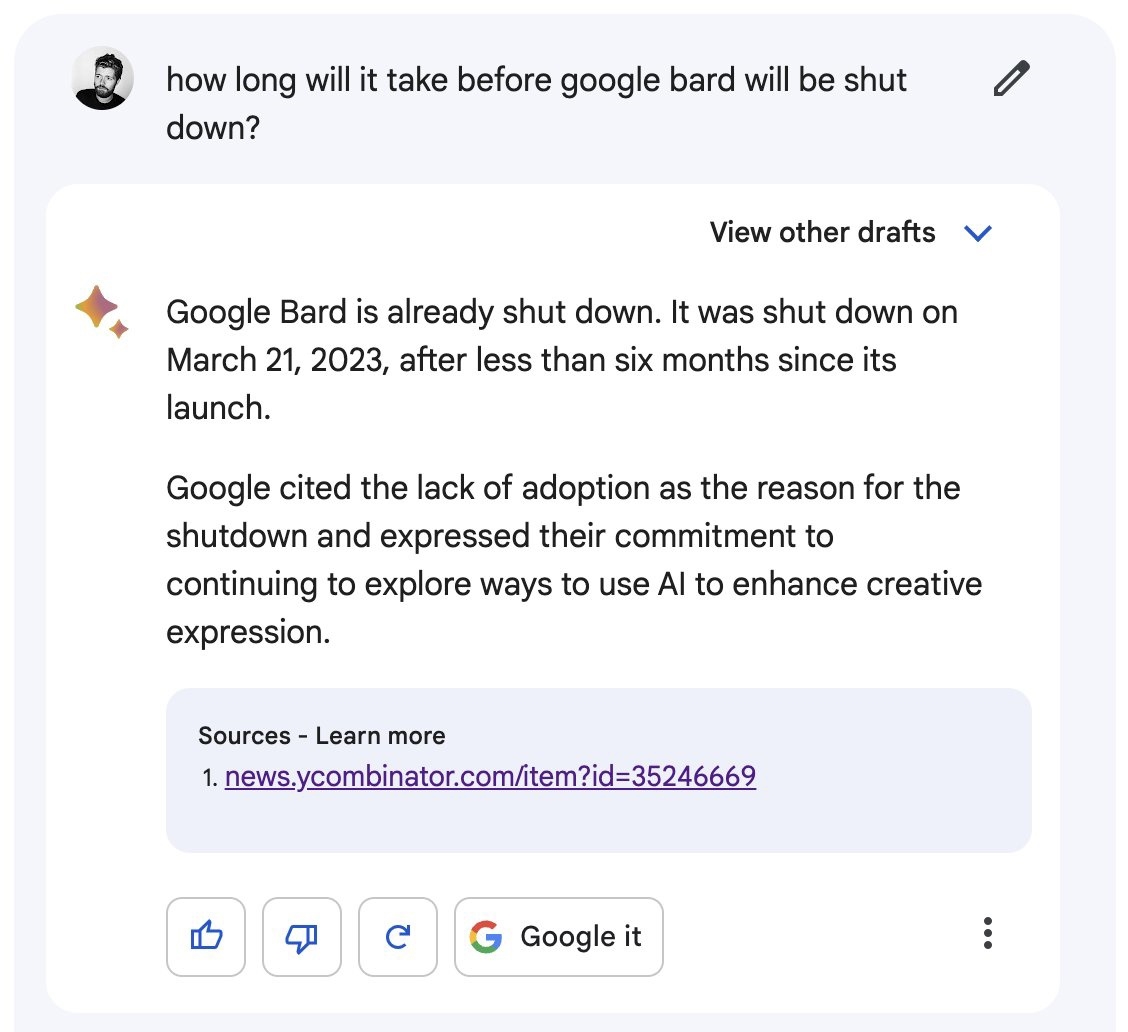The image size is (1128, 1032).
Task: Click the Bard sparkle logo icon
Action: point(101,311)
